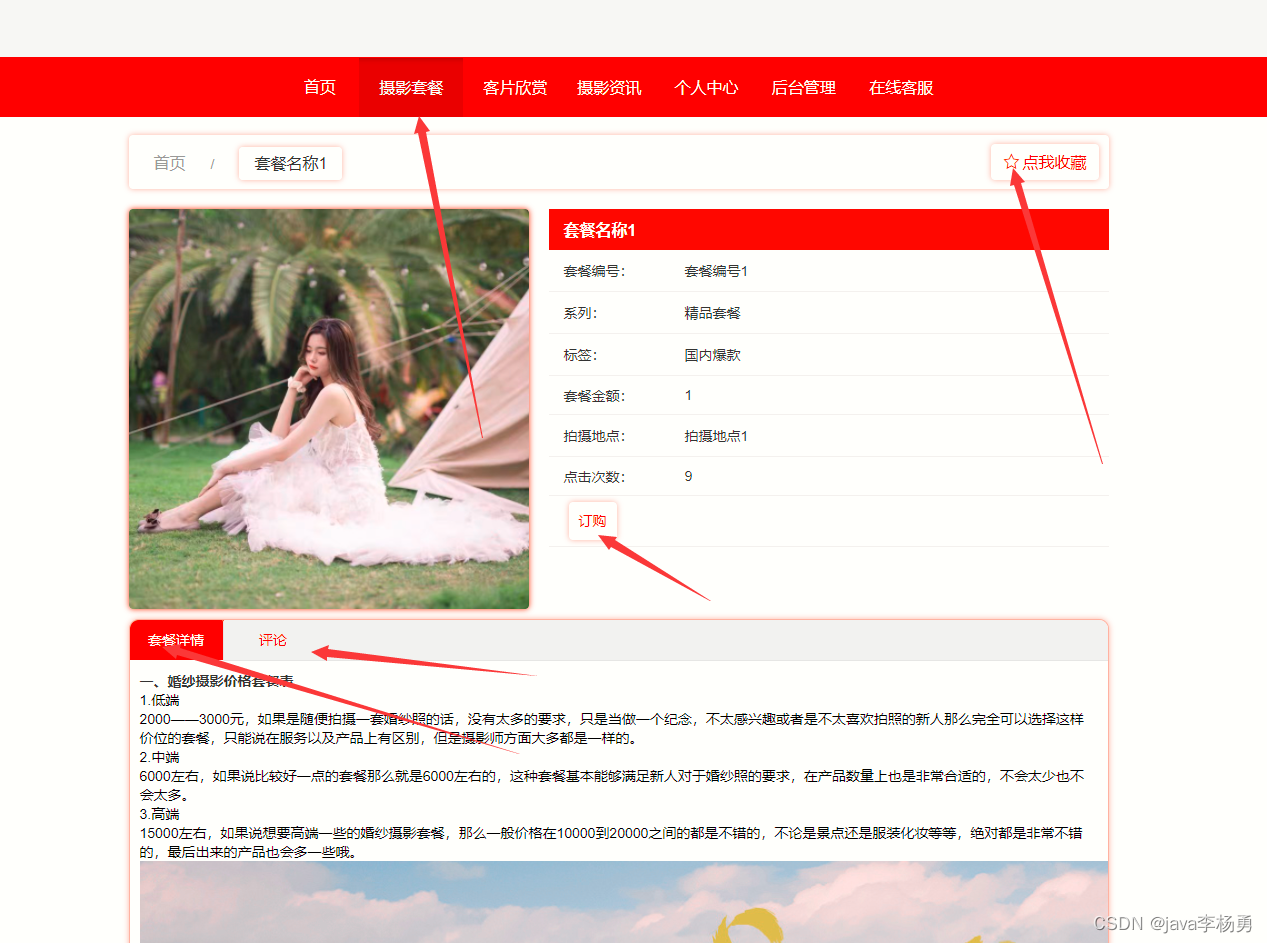Open 个人中心 in the navigation bar

coord(706,87)
